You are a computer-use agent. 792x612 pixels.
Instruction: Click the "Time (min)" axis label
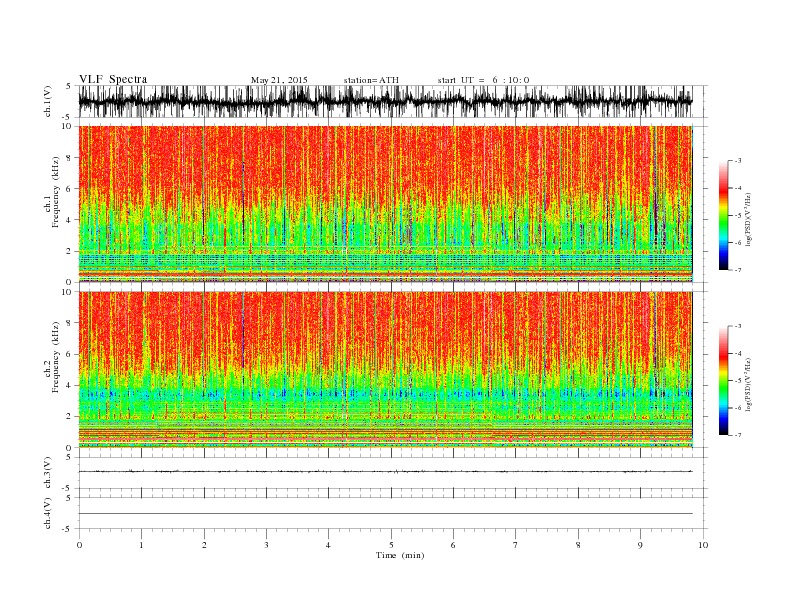tap(400, 555)
